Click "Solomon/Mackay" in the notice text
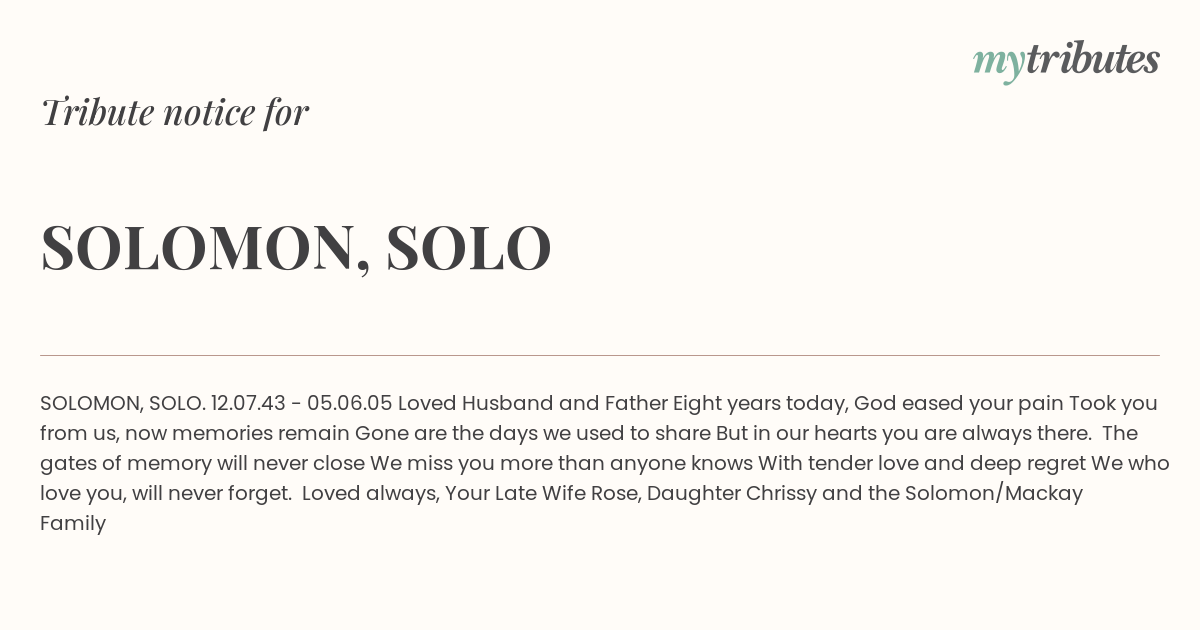The width and height of the screenshot is (1200, 630). [994, 493]
